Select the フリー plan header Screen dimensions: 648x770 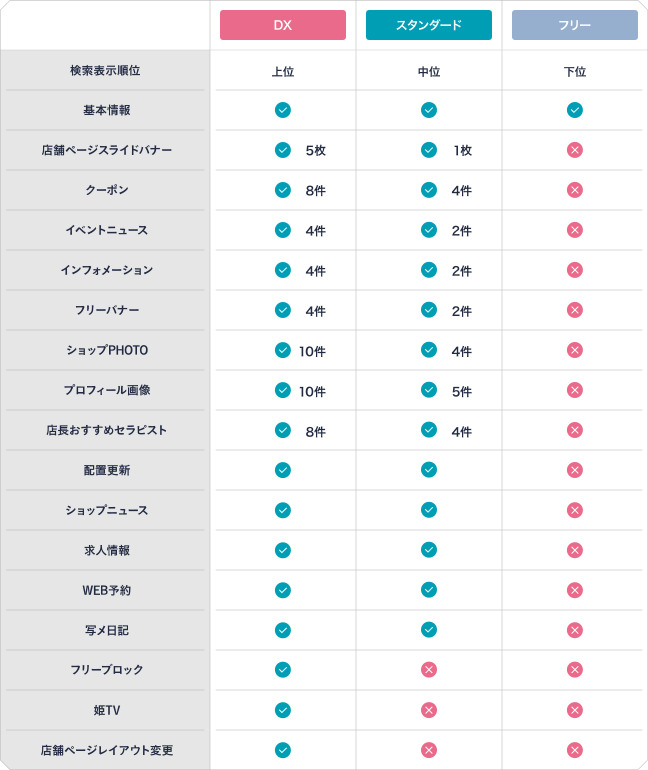[x=575, y=25]
